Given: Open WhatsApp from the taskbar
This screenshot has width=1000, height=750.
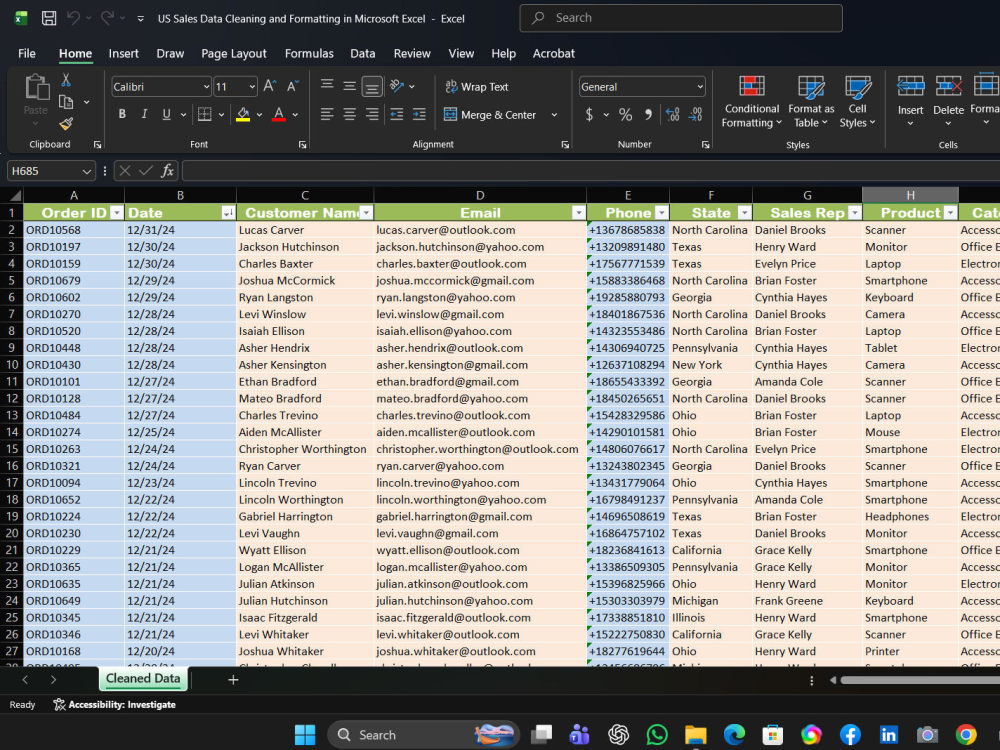Looking at the screenshot, I should (x=657, y=735).
